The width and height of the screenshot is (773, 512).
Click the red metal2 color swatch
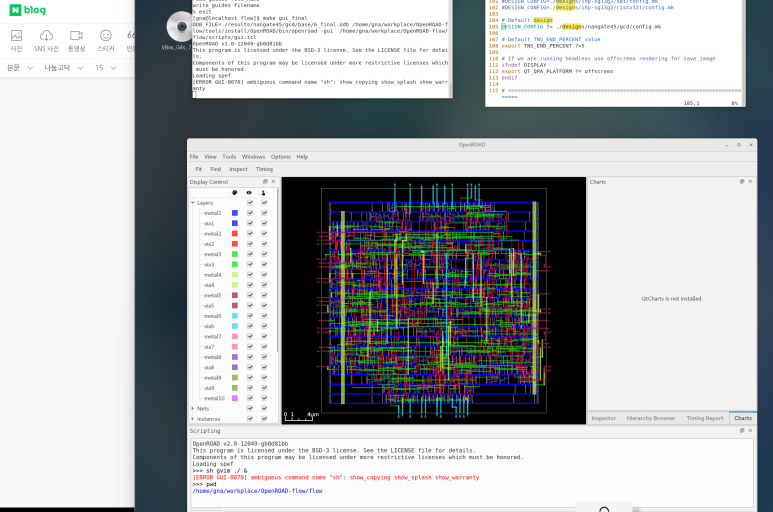pos(235,234)
